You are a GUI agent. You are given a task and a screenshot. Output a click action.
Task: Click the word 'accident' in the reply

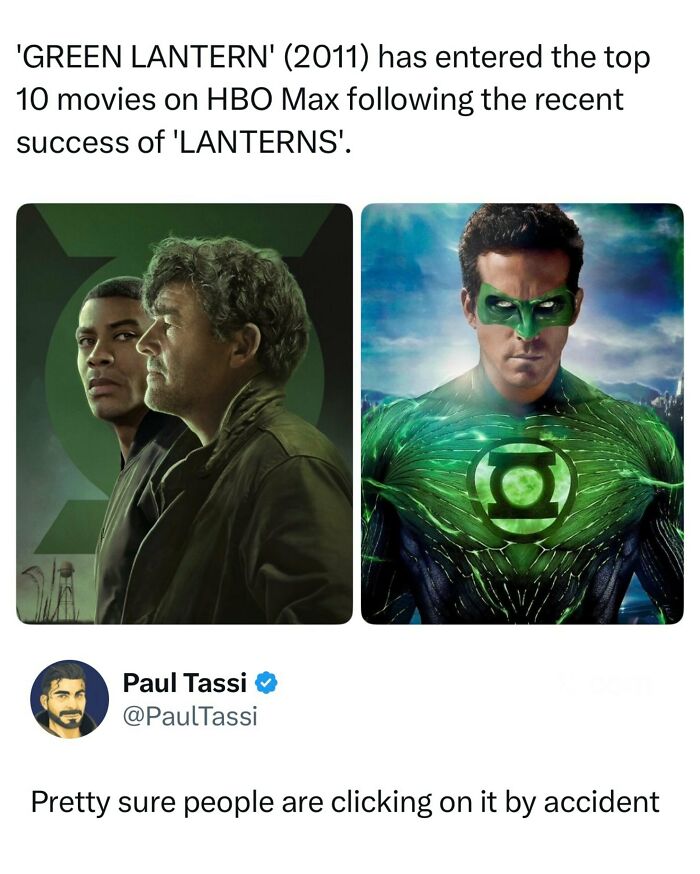pos(601,803)
